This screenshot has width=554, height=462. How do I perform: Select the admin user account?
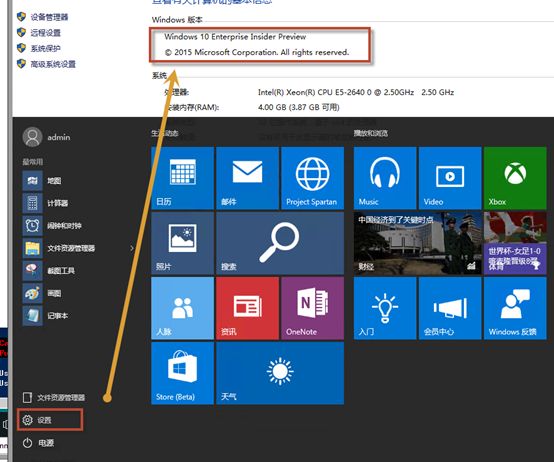46,137
